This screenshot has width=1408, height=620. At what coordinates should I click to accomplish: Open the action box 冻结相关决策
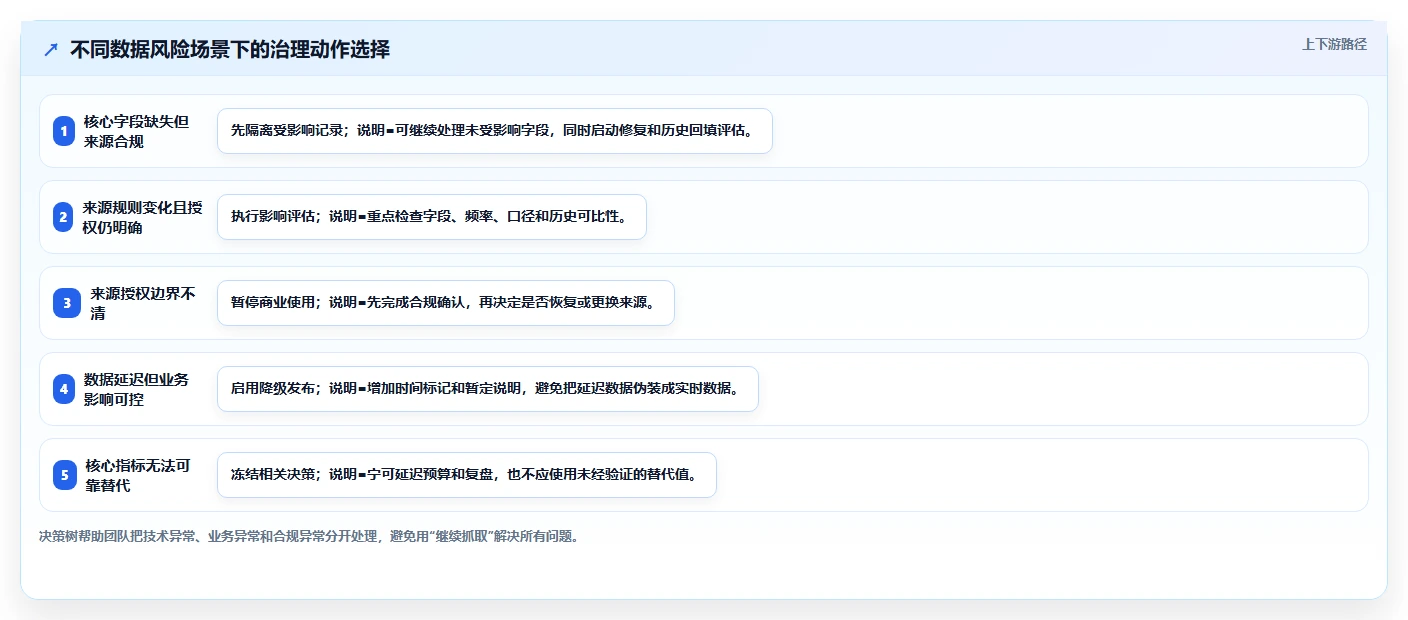(x=467, y=475)
